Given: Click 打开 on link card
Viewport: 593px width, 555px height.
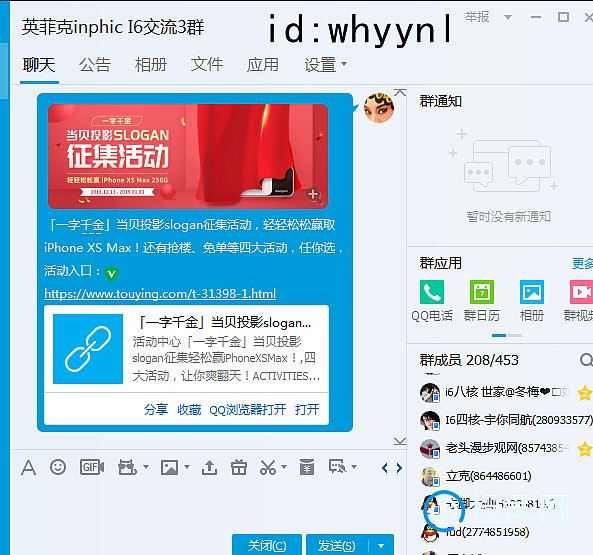Looking at the screenshot, I should pyautogui.click(x=307, y=409).
